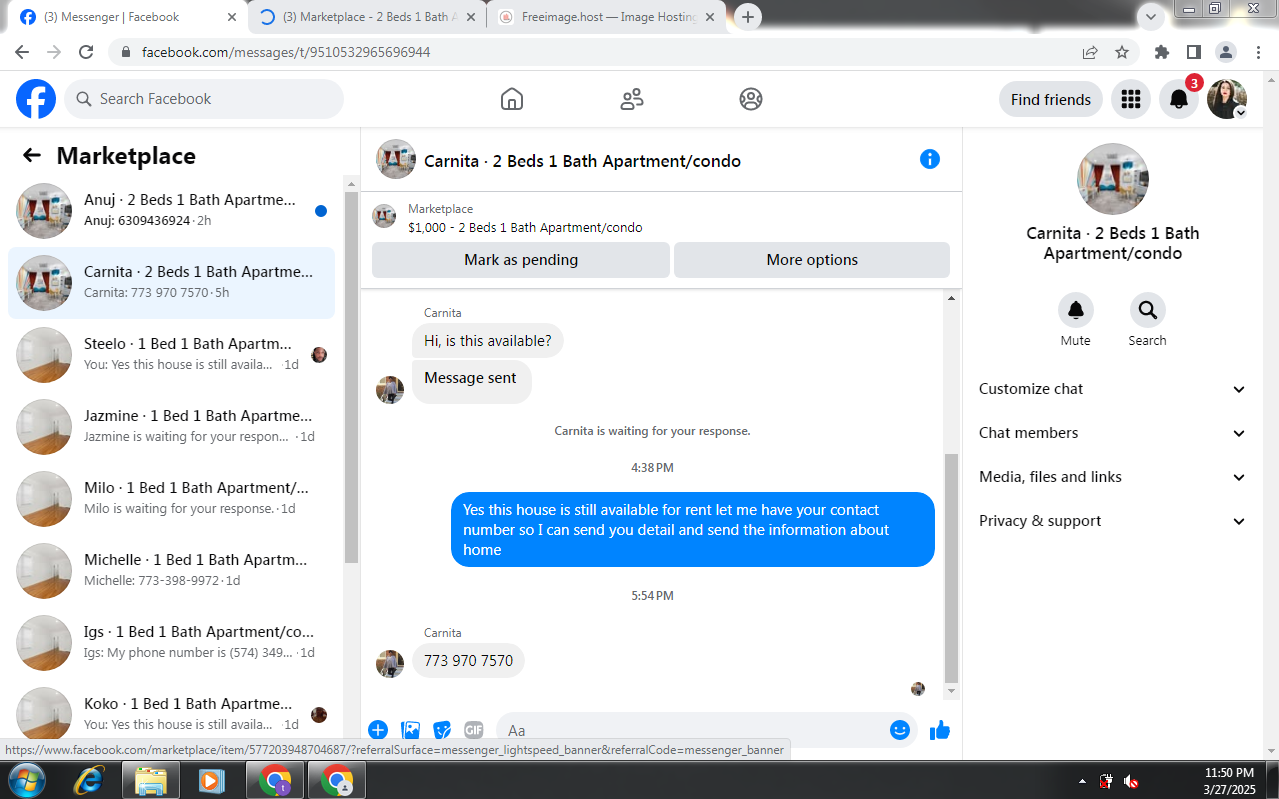The width and height of the screenshot is (1279, 799).
Task: Choose a sticker in composer
Action: tap(442, 730)
